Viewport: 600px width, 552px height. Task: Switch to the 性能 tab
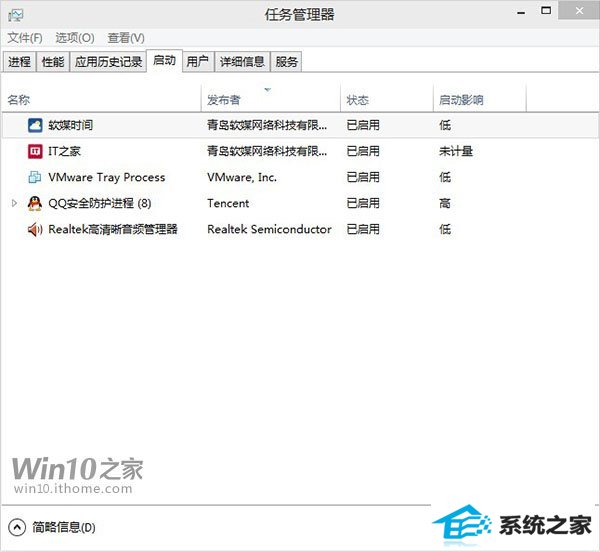point(53,62)
